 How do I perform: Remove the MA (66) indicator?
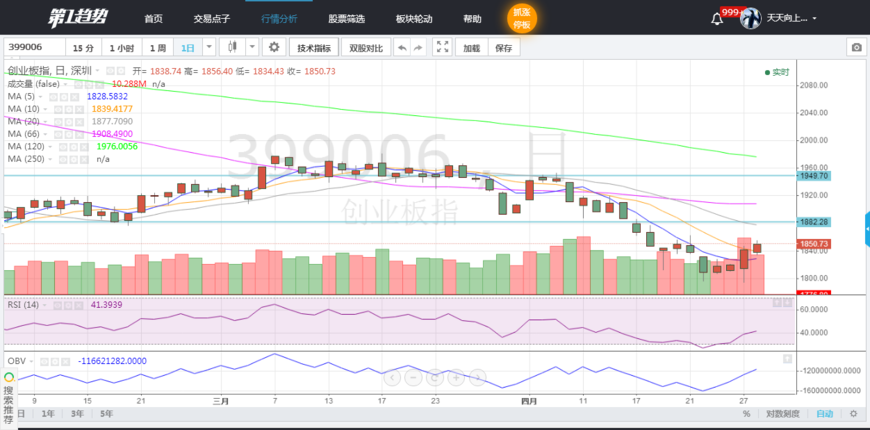(79, 134)
